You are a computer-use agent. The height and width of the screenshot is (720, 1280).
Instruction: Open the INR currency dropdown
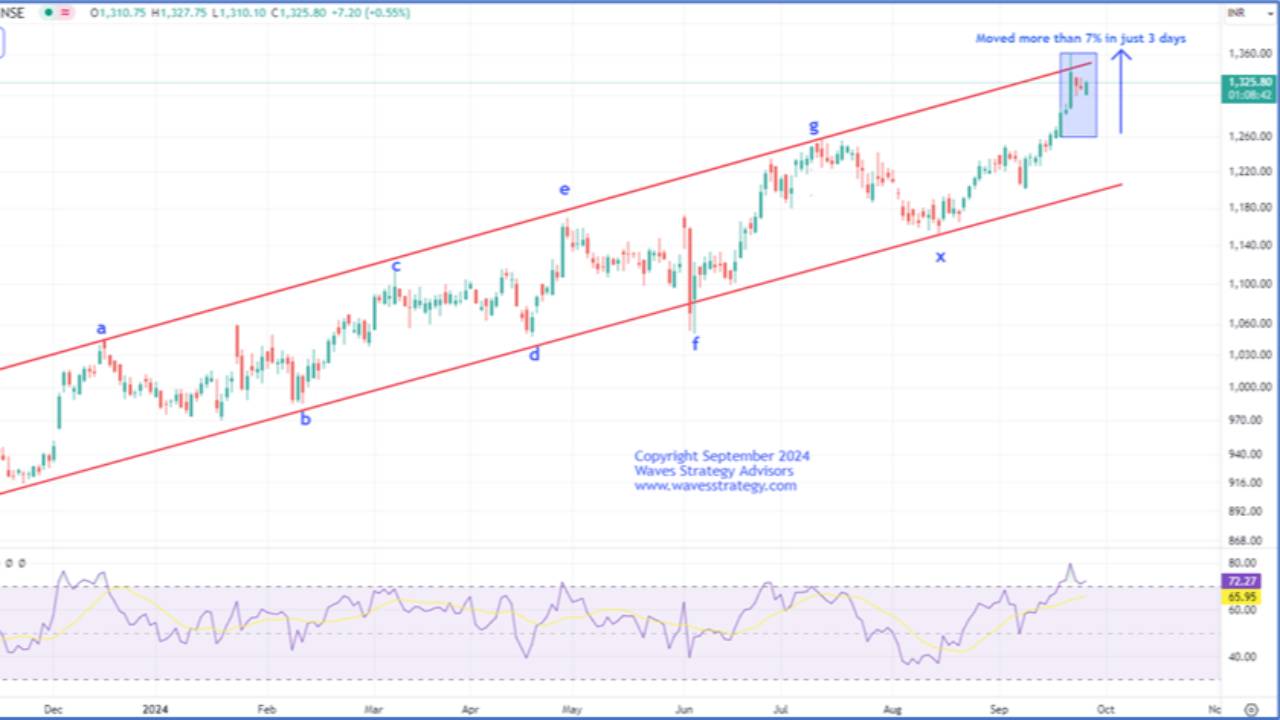pyautogui.click(x=1237, y=13)
